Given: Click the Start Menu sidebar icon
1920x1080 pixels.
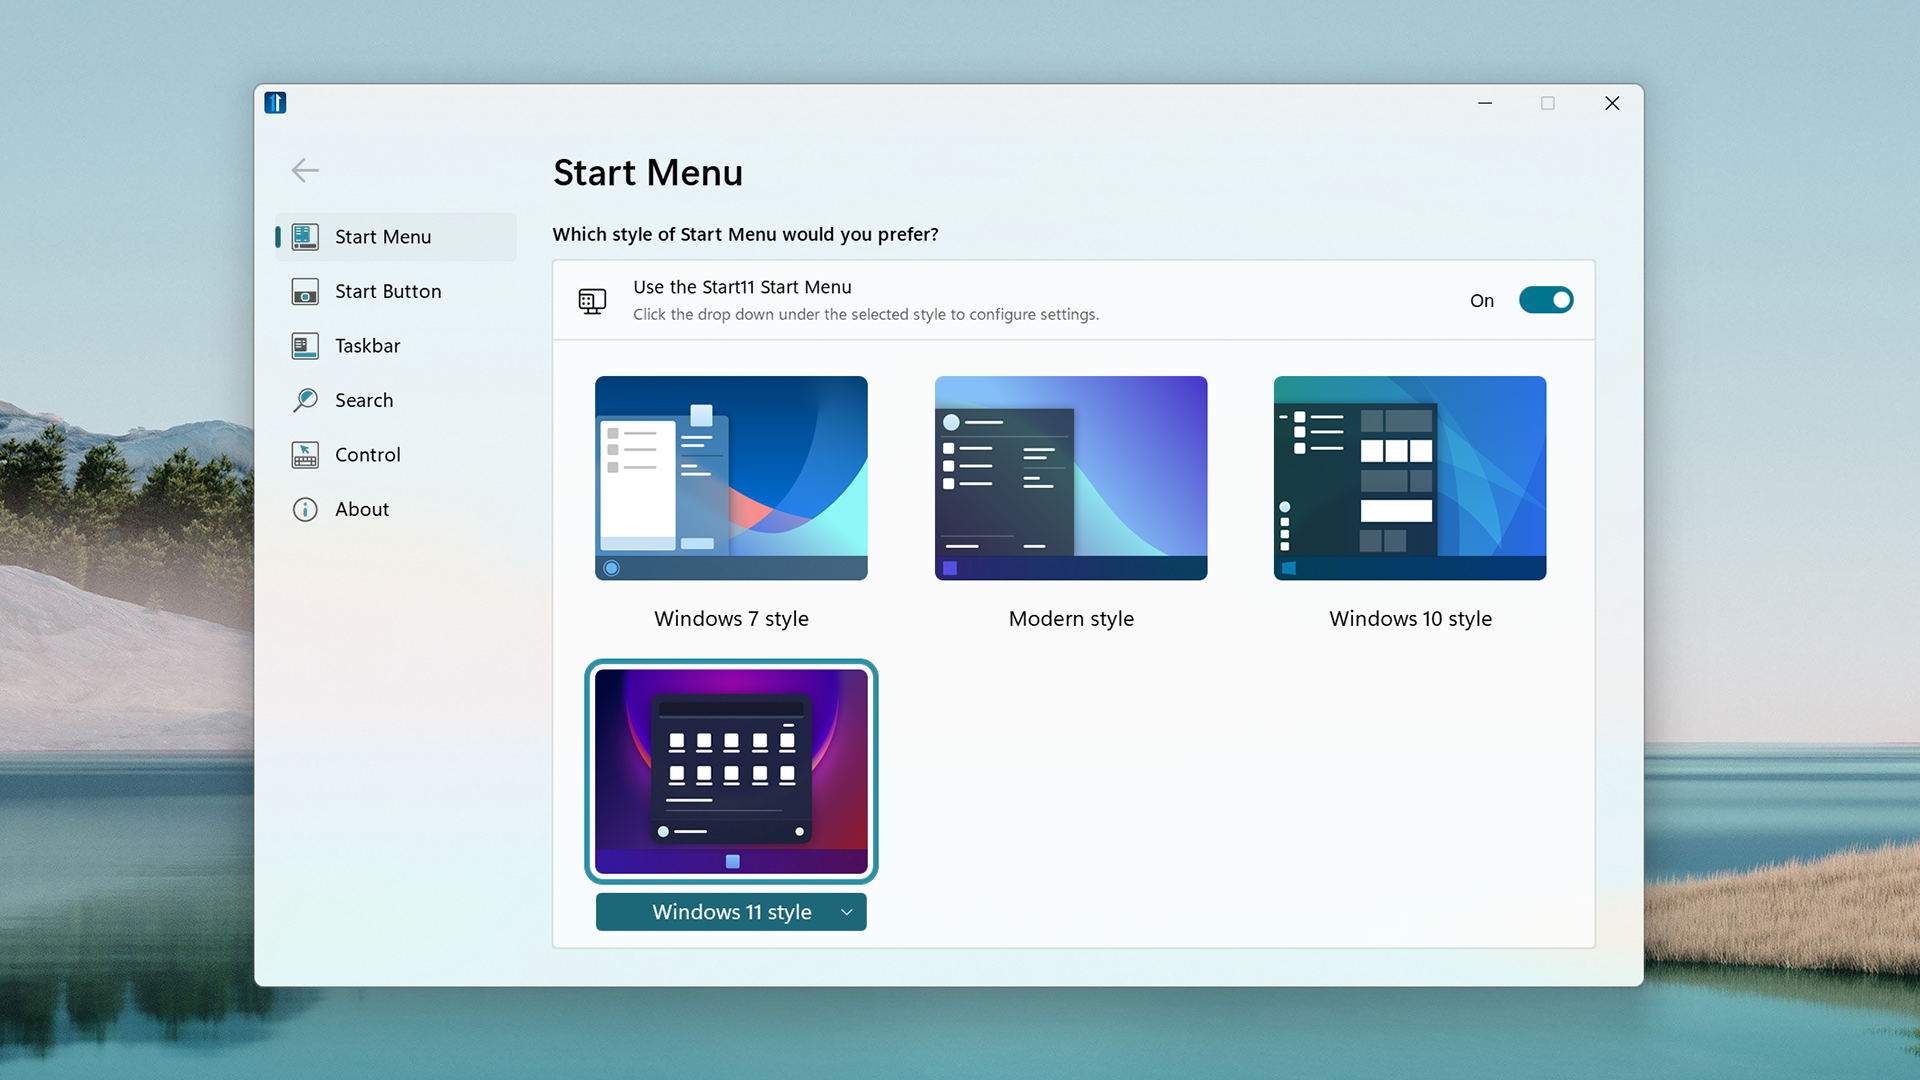Looking at the screenshot, I should pyautogui.click(x=306, y=236).
